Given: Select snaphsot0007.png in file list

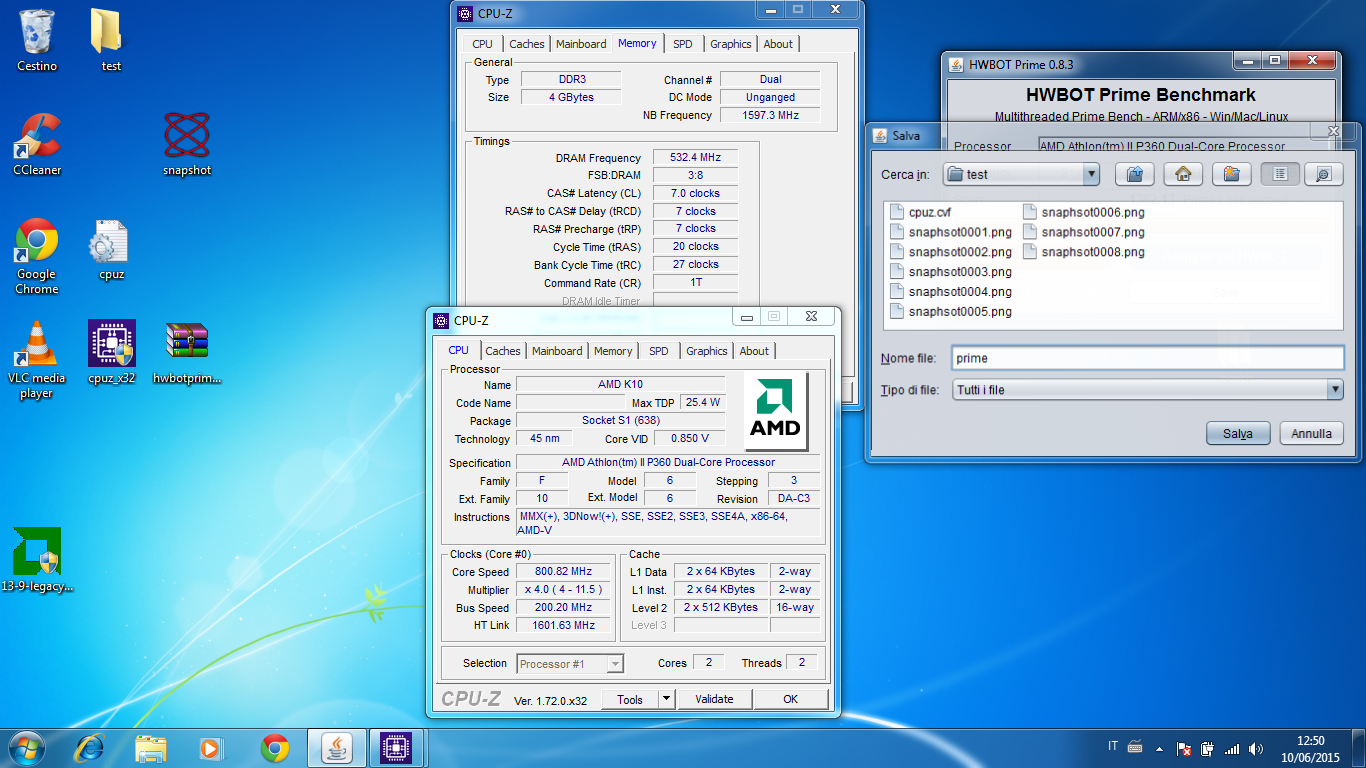Looking at the screenshot, I should pyautogui.click(x=1083, y=232).
